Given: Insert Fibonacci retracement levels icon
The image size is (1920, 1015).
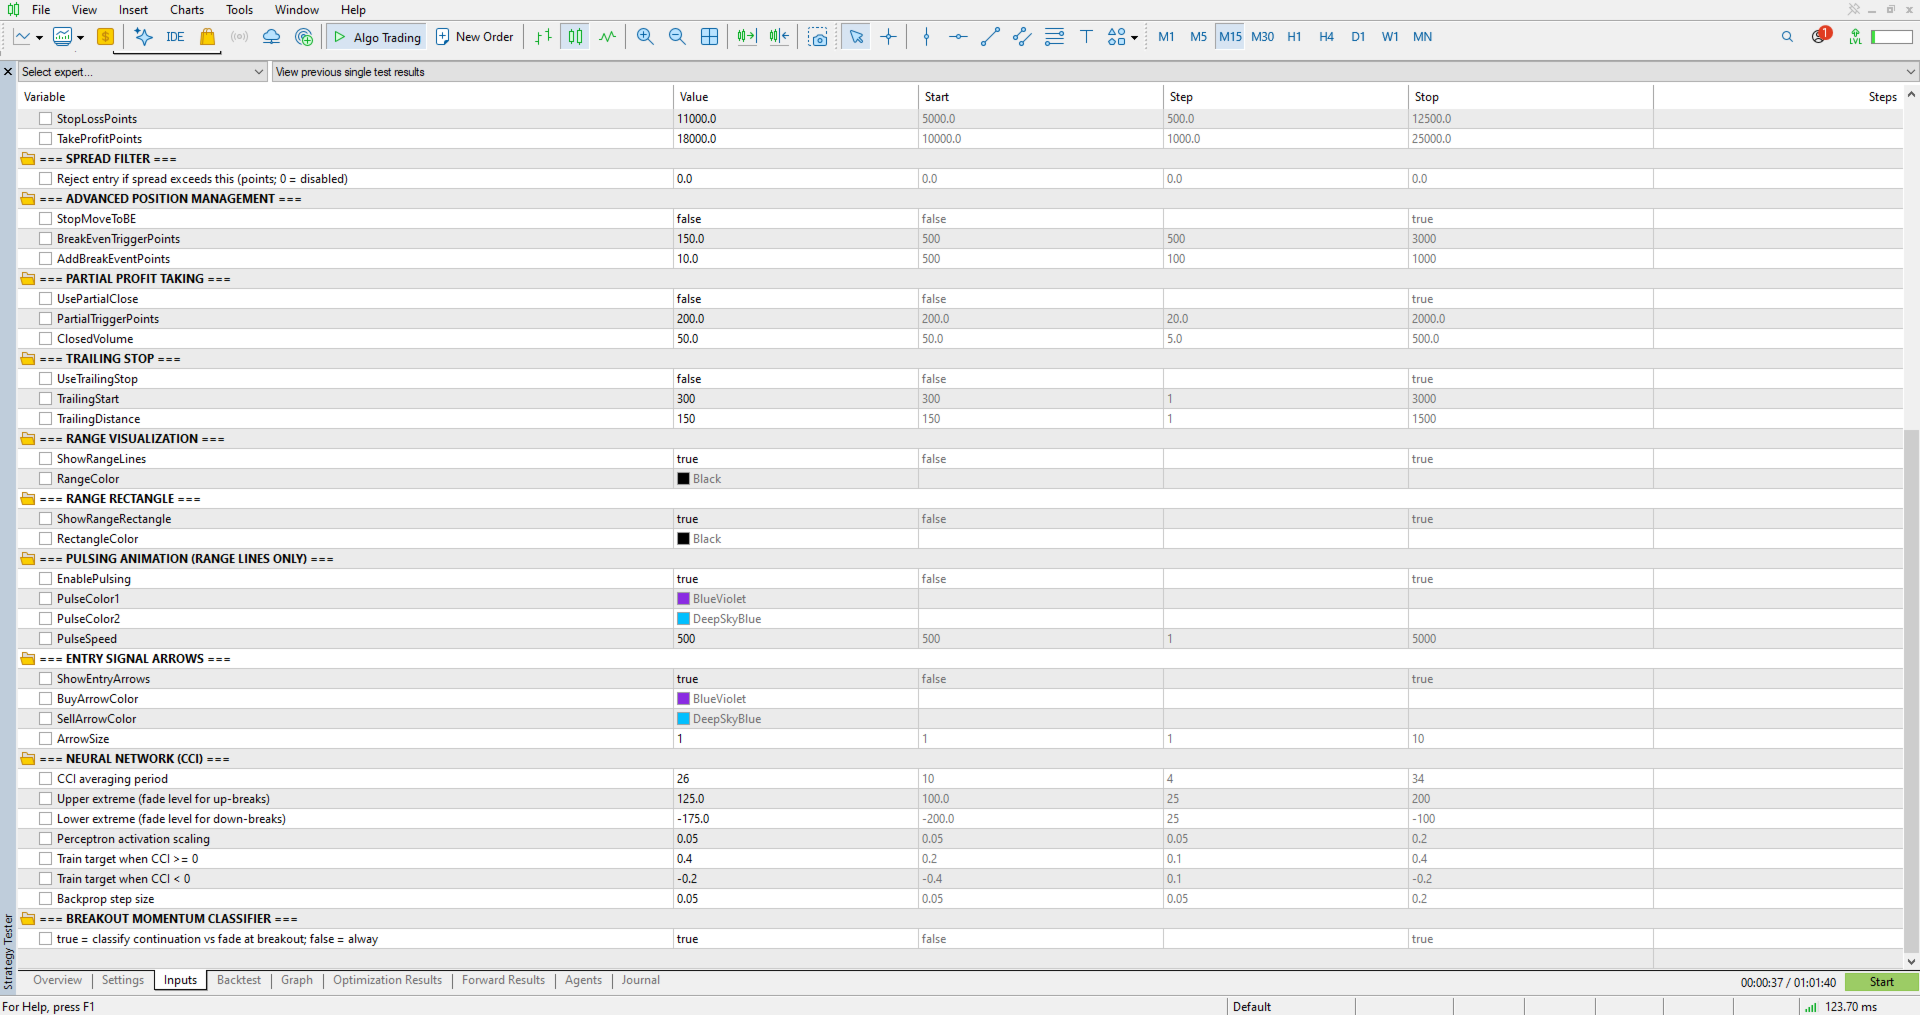Looking at the screenshot, I should (x=1054, y=37).
